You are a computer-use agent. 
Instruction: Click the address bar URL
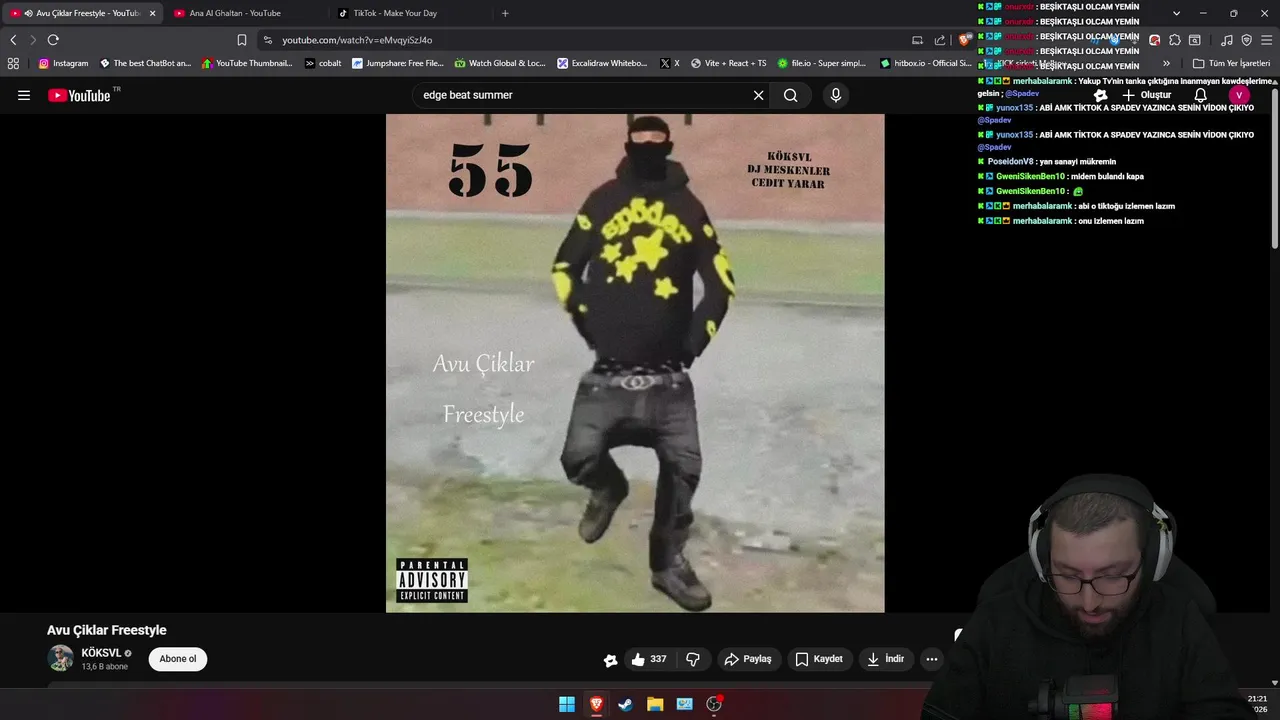click(x=357, y=40)
